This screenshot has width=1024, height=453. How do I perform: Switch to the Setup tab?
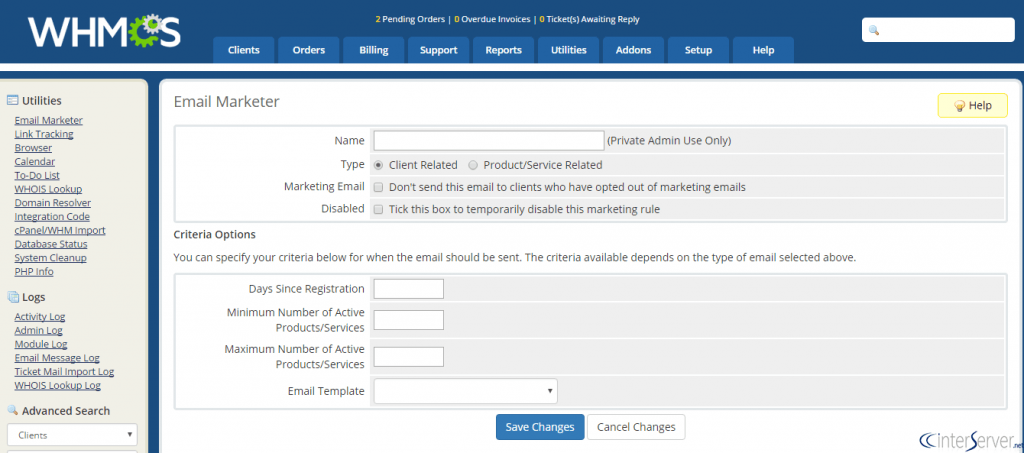698,50
